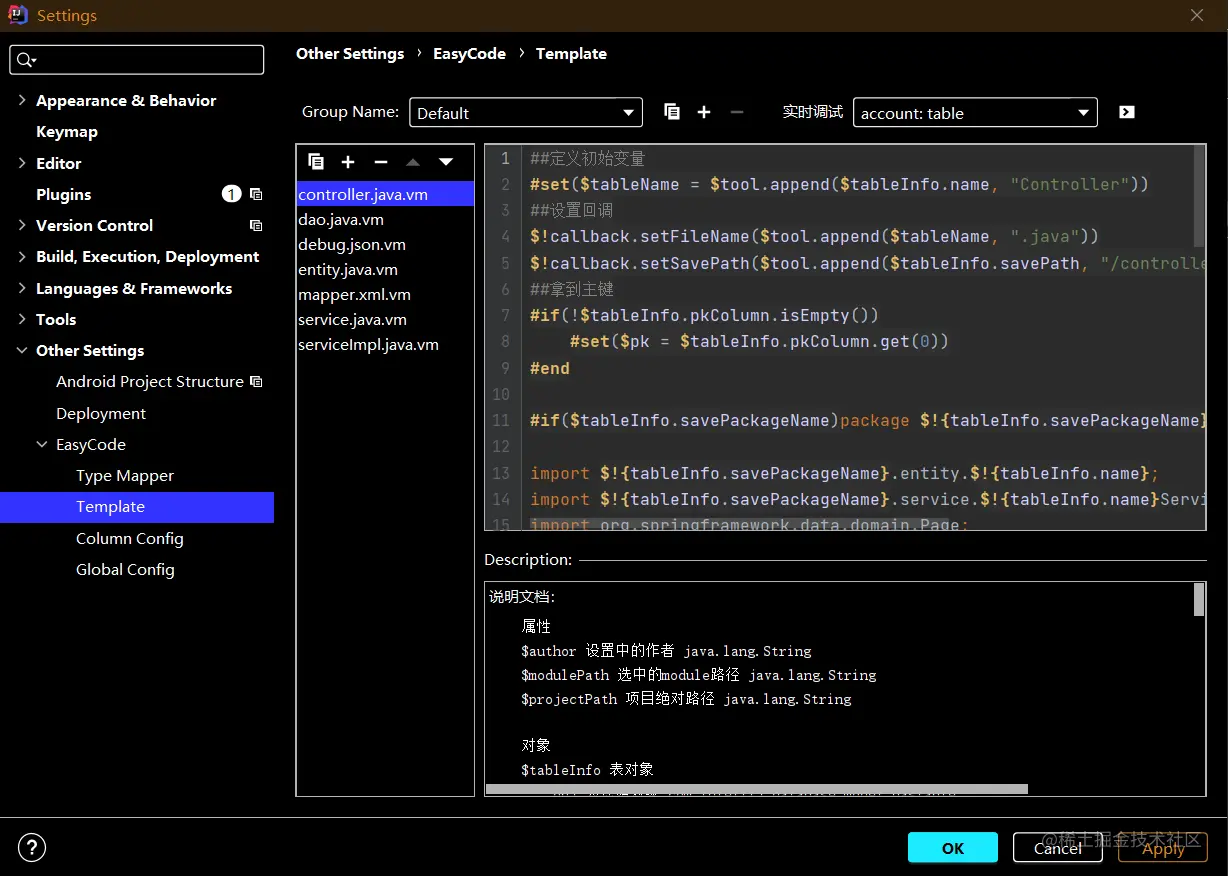
Task: Click the project-level icon beside Plugins
Action: pyautogui.click(x=256, y=194)
